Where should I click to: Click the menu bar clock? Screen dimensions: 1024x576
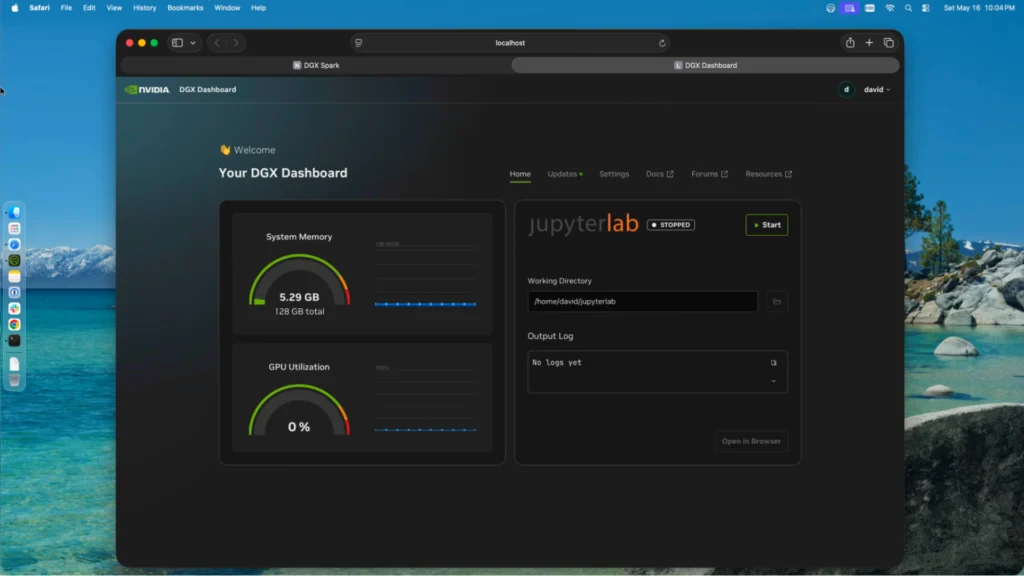click(x=979, y=8)
